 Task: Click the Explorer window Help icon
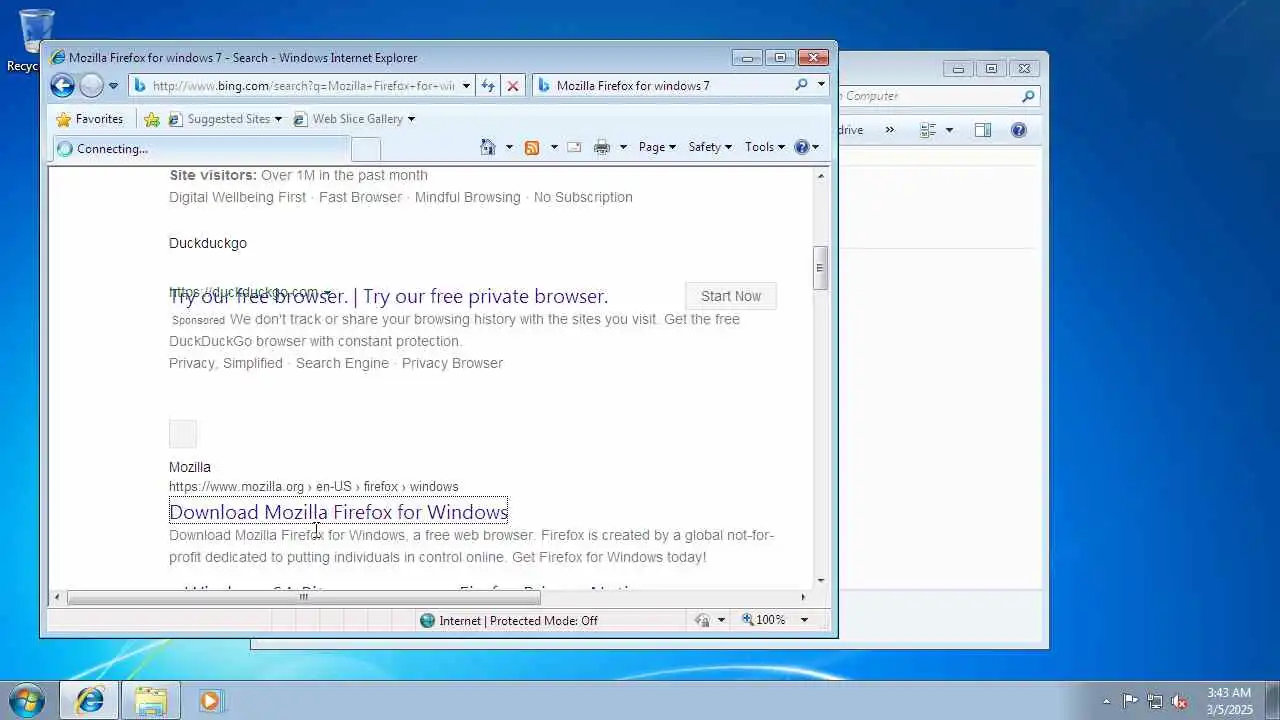(x=1019, y=130)
